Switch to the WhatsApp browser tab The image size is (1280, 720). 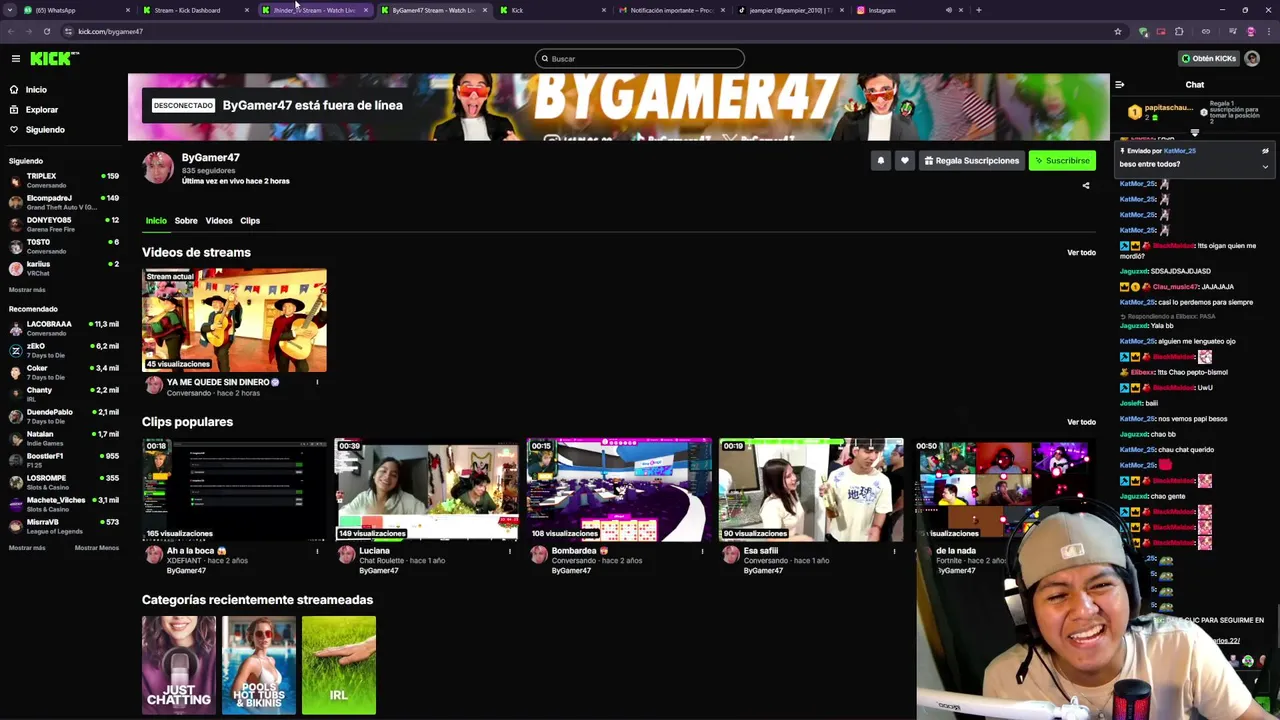coord(75,10)
